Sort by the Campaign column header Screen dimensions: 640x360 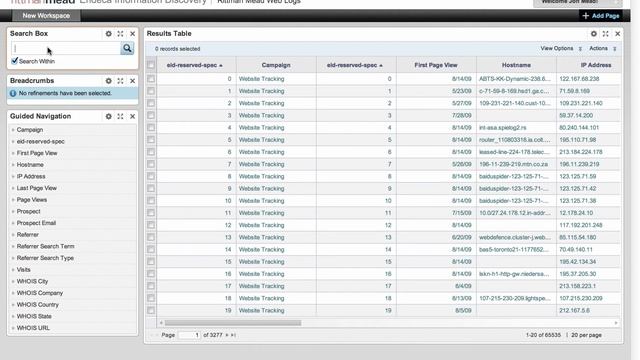276,65
